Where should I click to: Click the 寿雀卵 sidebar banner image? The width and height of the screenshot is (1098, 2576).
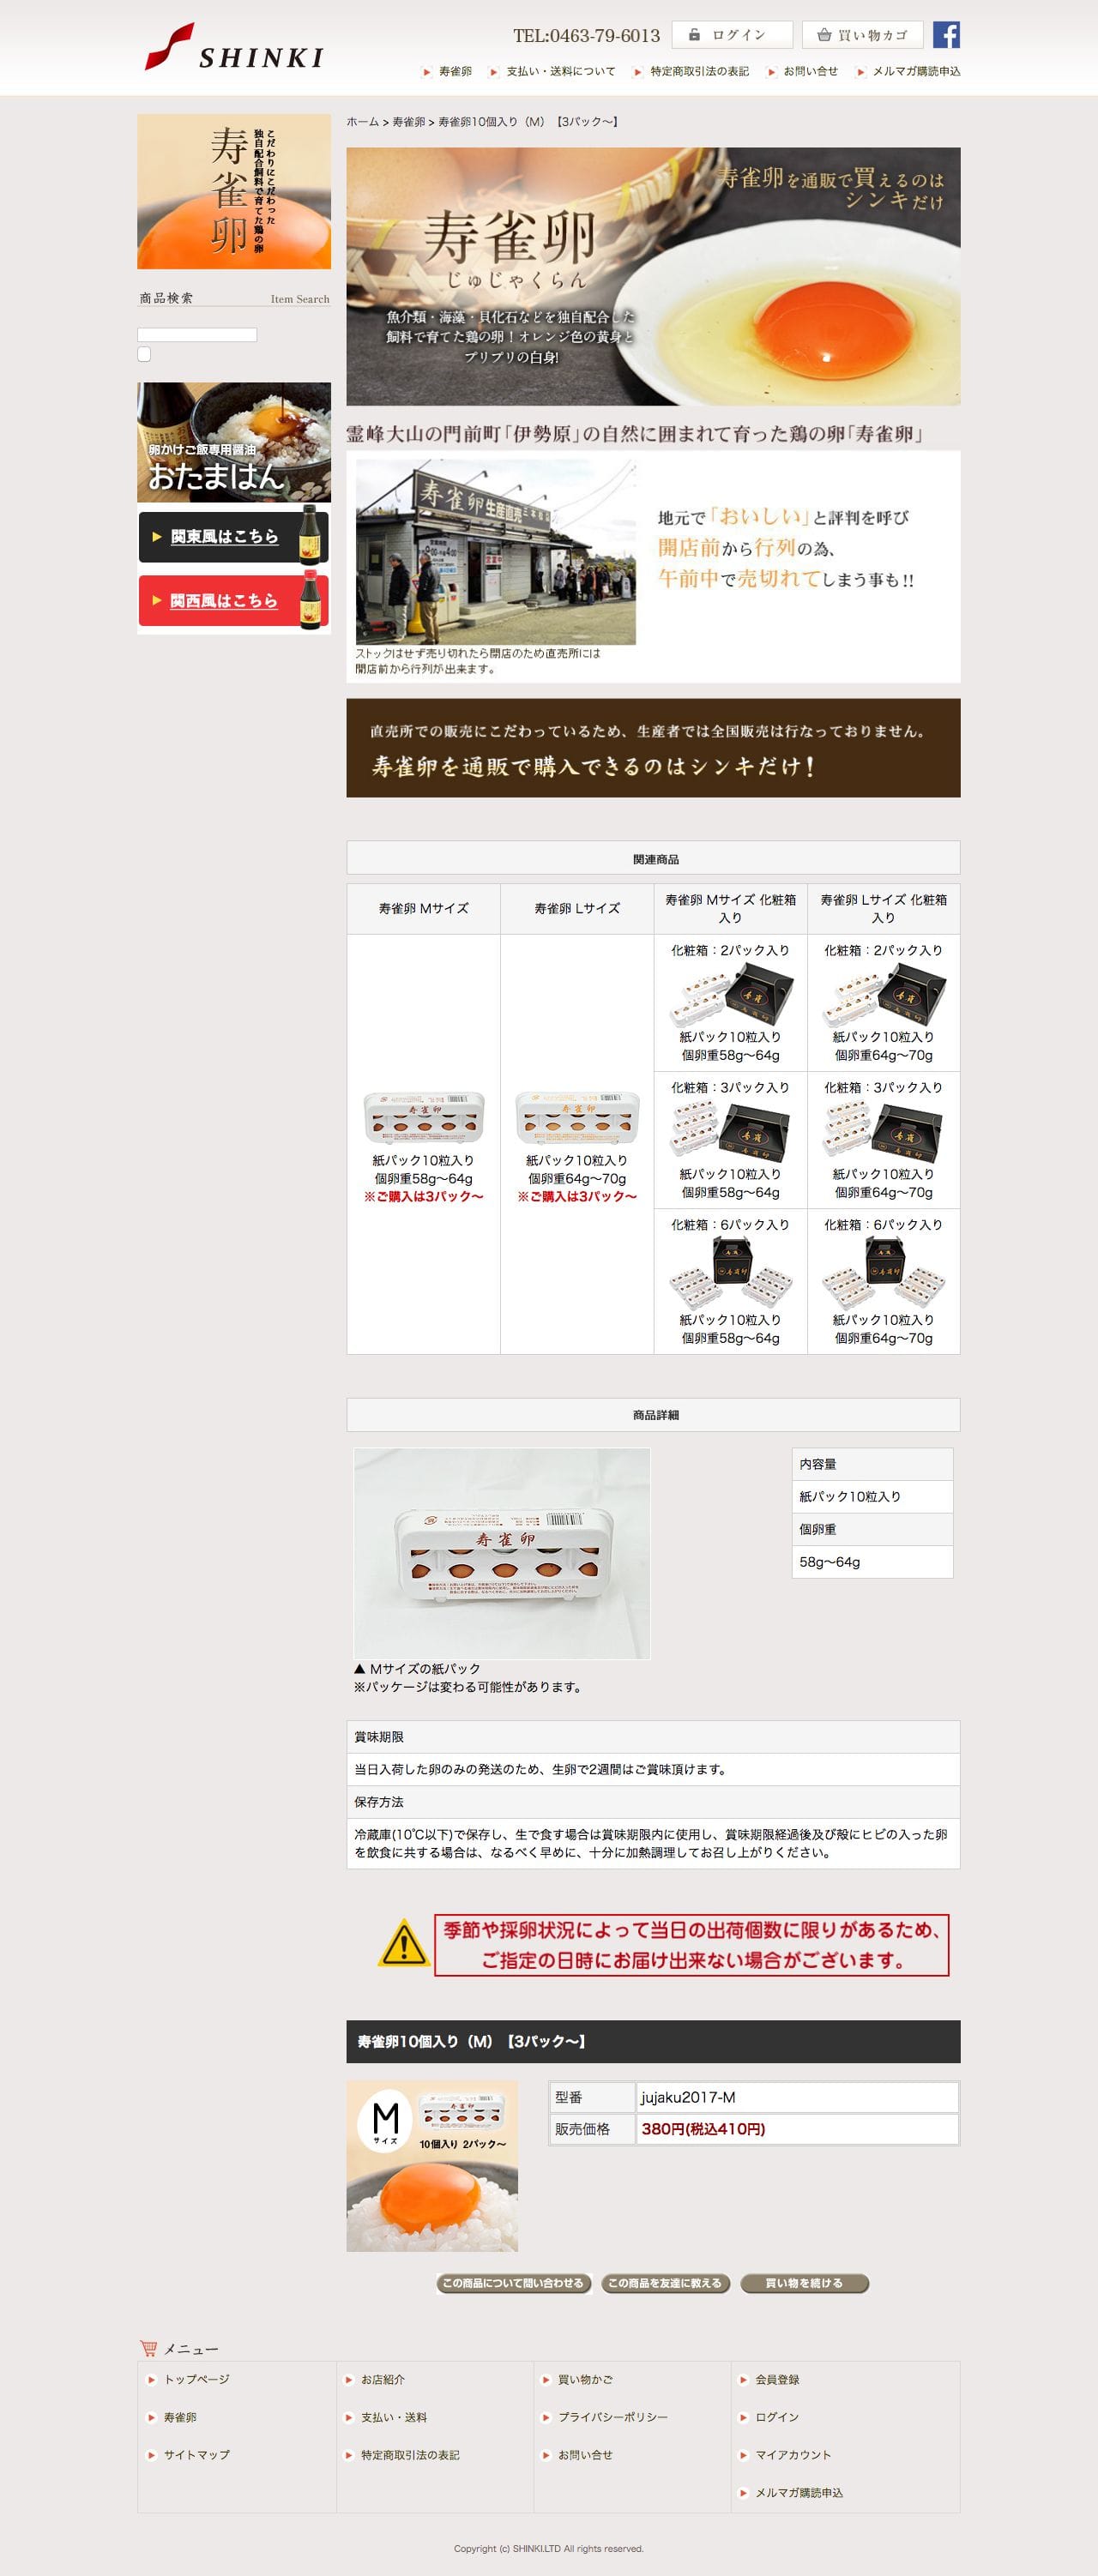[x=234, y=191]
